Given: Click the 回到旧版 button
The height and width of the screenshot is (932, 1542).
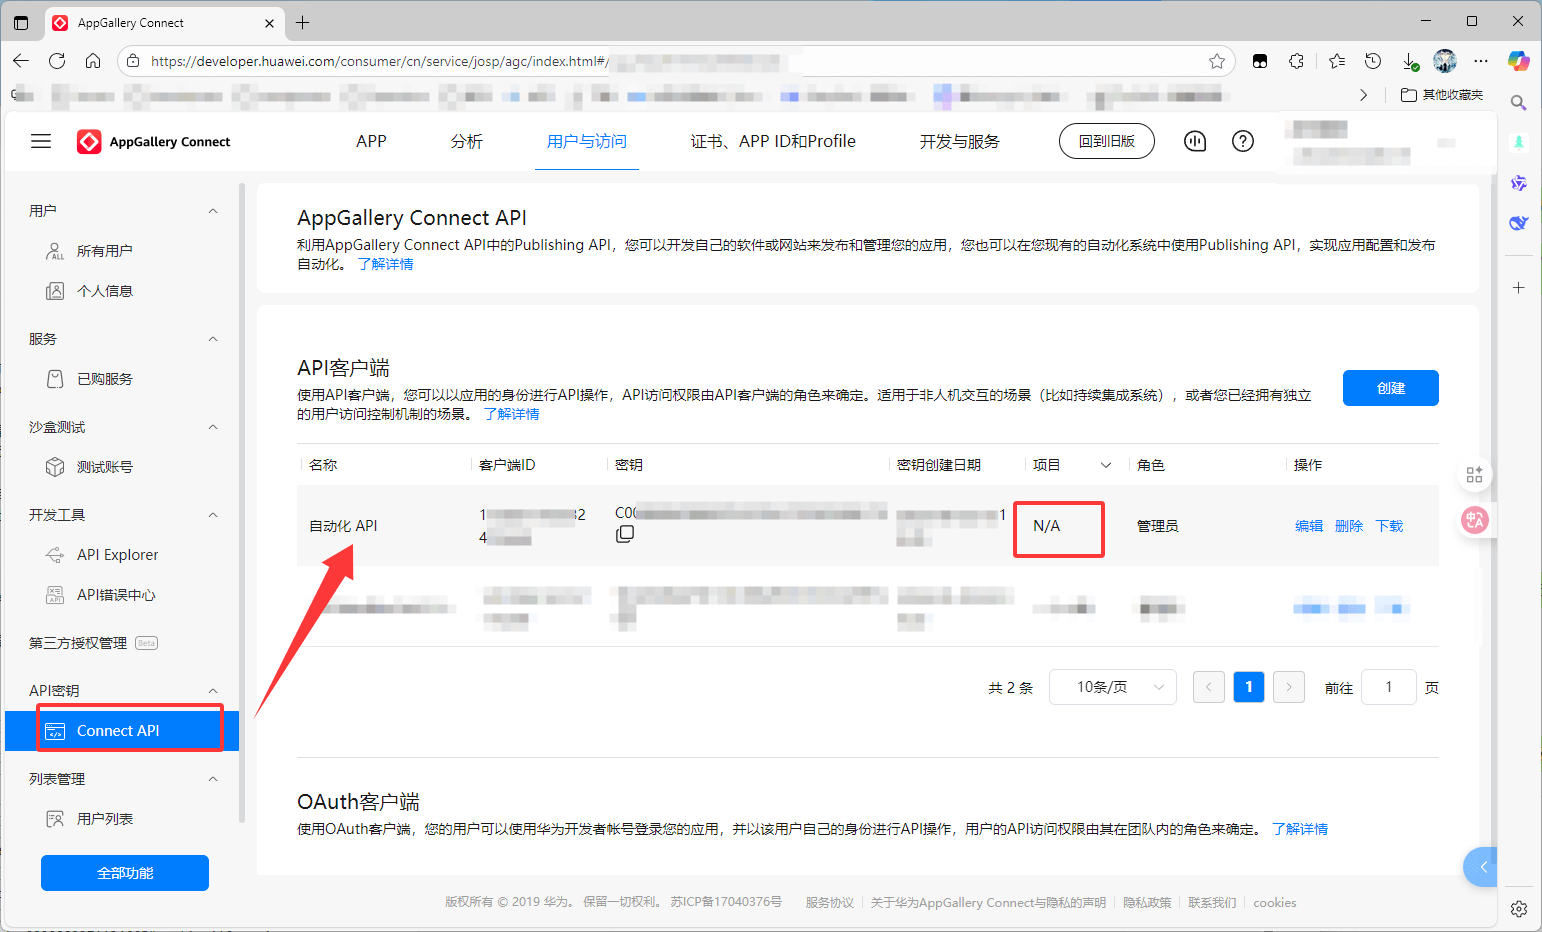Looking at the screenshot, I should pyautogui.click(x=1107, y=141).
